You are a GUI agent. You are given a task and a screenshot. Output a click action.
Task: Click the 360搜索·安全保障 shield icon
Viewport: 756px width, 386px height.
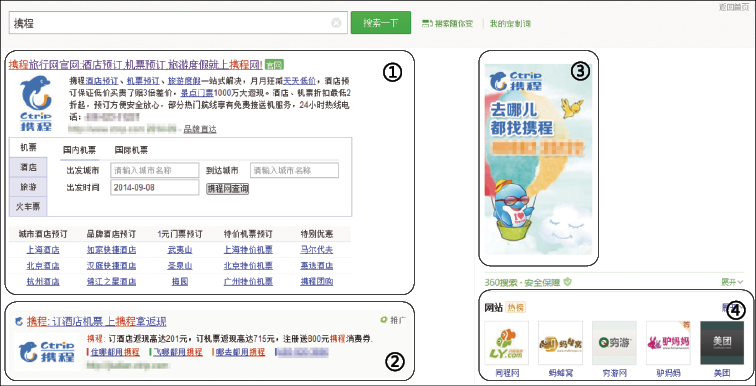pyautogui.click(x=567, y=282)
